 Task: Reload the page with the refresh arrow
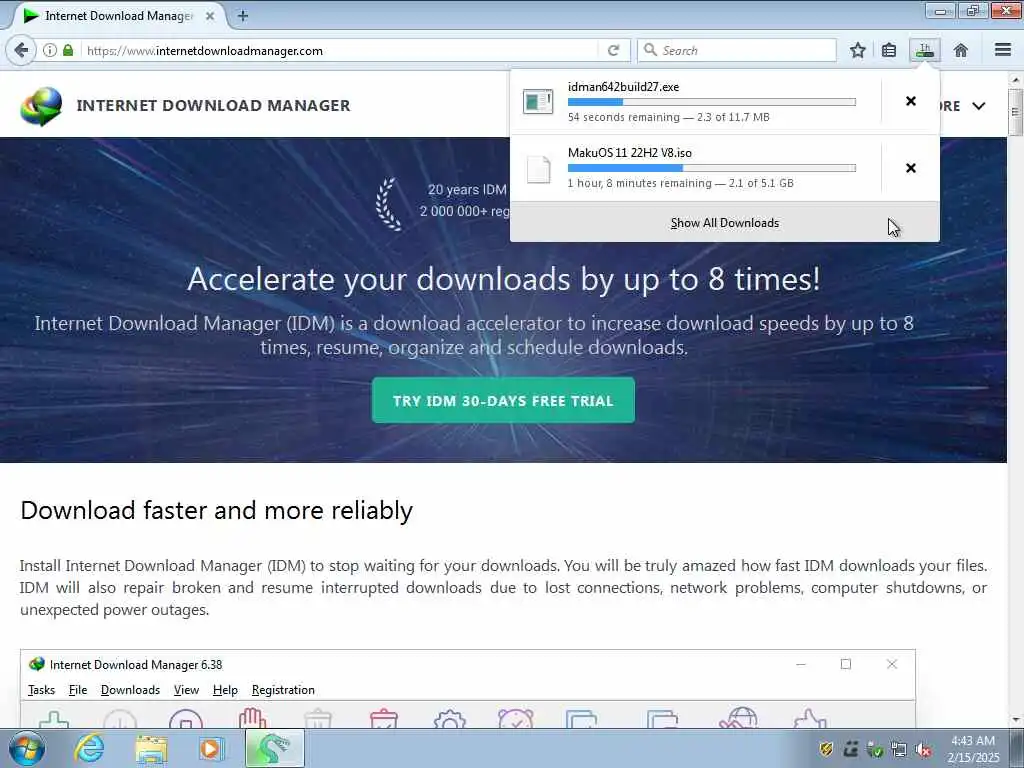point(613,50)
